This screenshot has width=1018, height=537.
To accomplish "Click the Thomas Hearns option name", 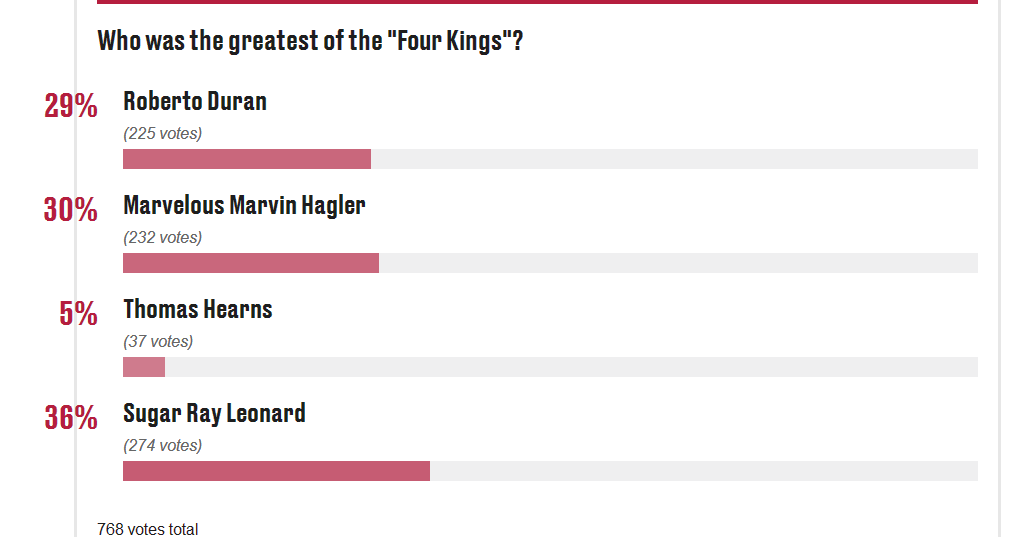I will coord(197,309).
